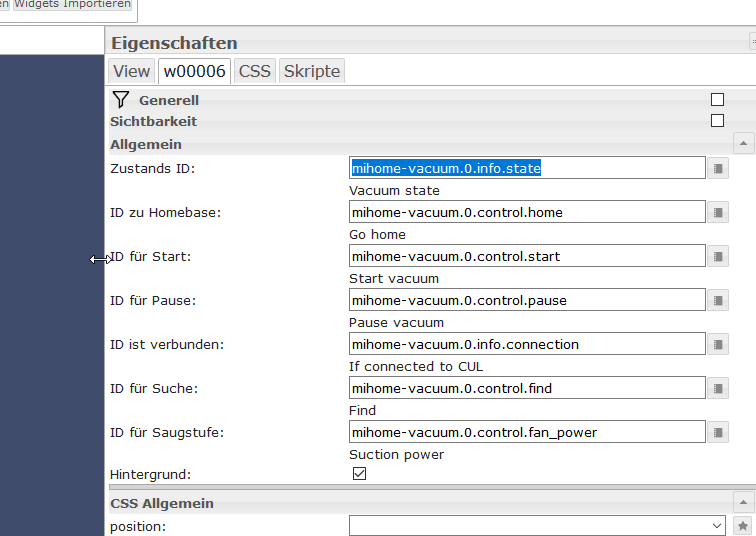Collapse the Allgemein section
756x536 pixels.
coord(743,144)
